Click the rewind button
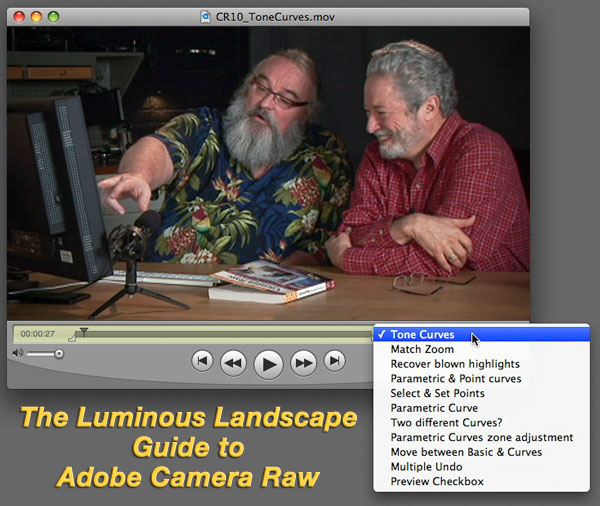Screen dimensions: 600x506 (233, 362)
